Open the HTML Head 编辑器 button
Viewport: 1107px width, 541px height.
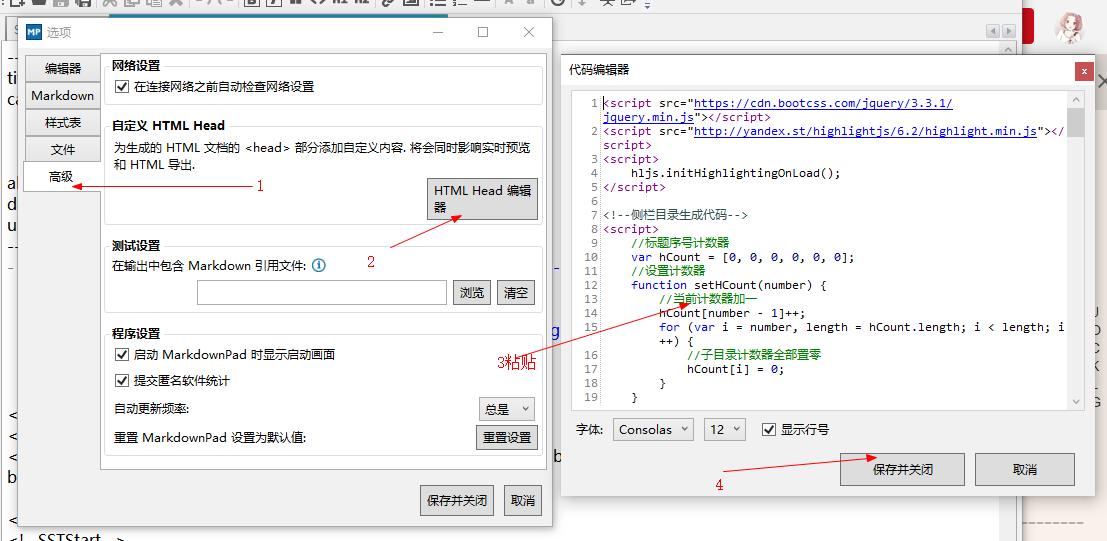482,199
